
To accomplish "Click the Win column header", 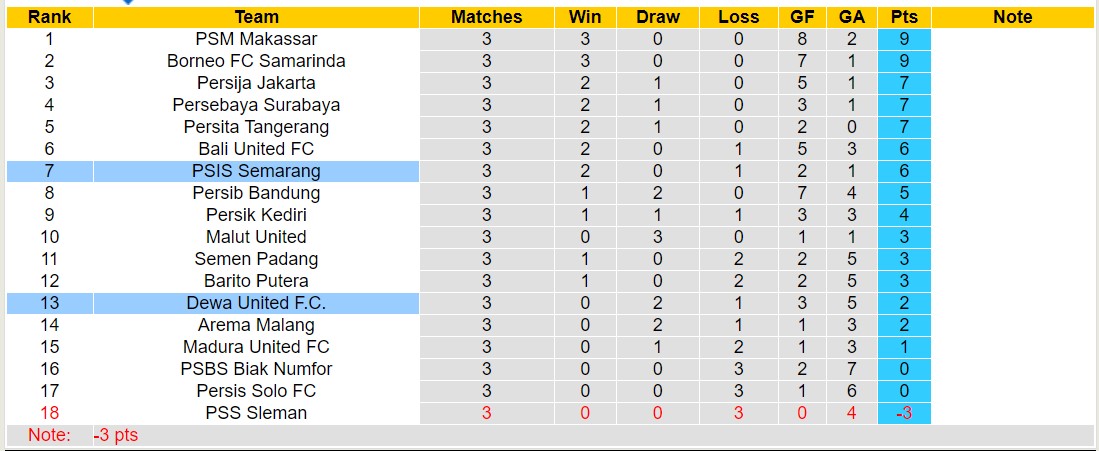I will pyautogui.click(x=584, y=17).
